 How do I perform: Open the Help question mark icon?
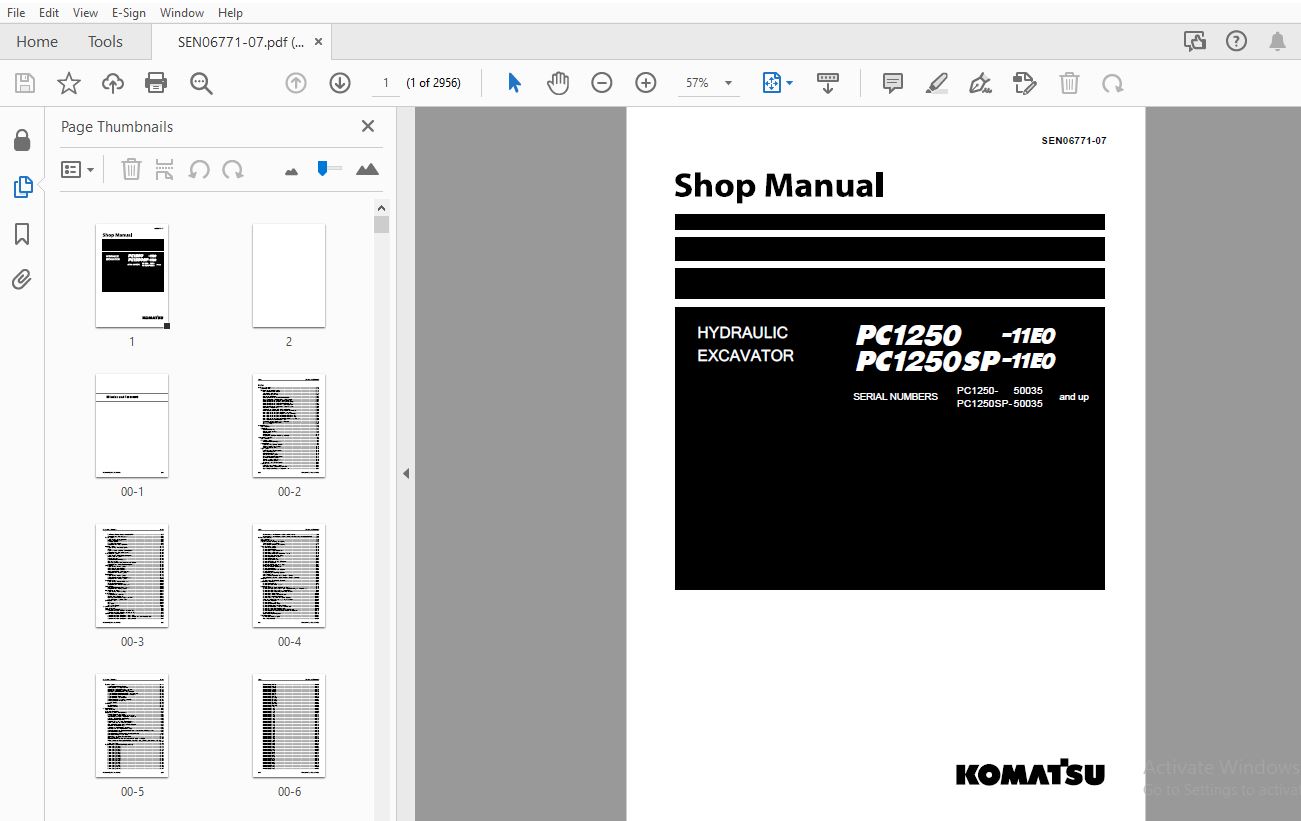[x=1237, y=41]
